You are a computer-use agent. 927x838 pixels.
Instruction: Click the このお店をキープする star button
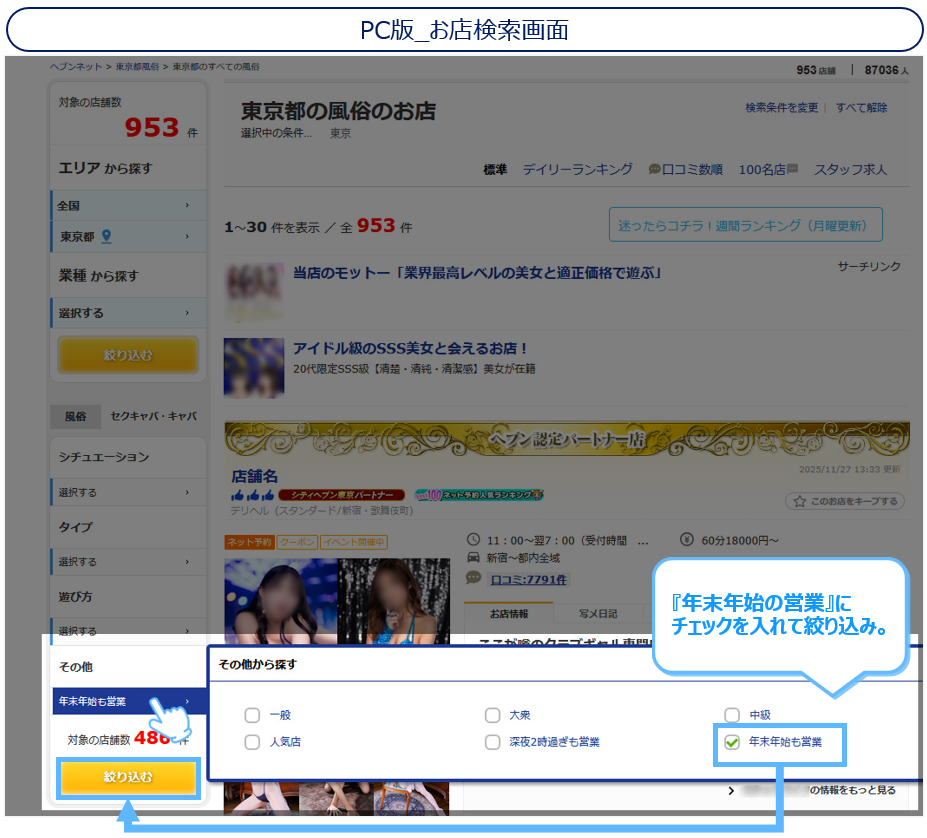click(x=846, y=501)
